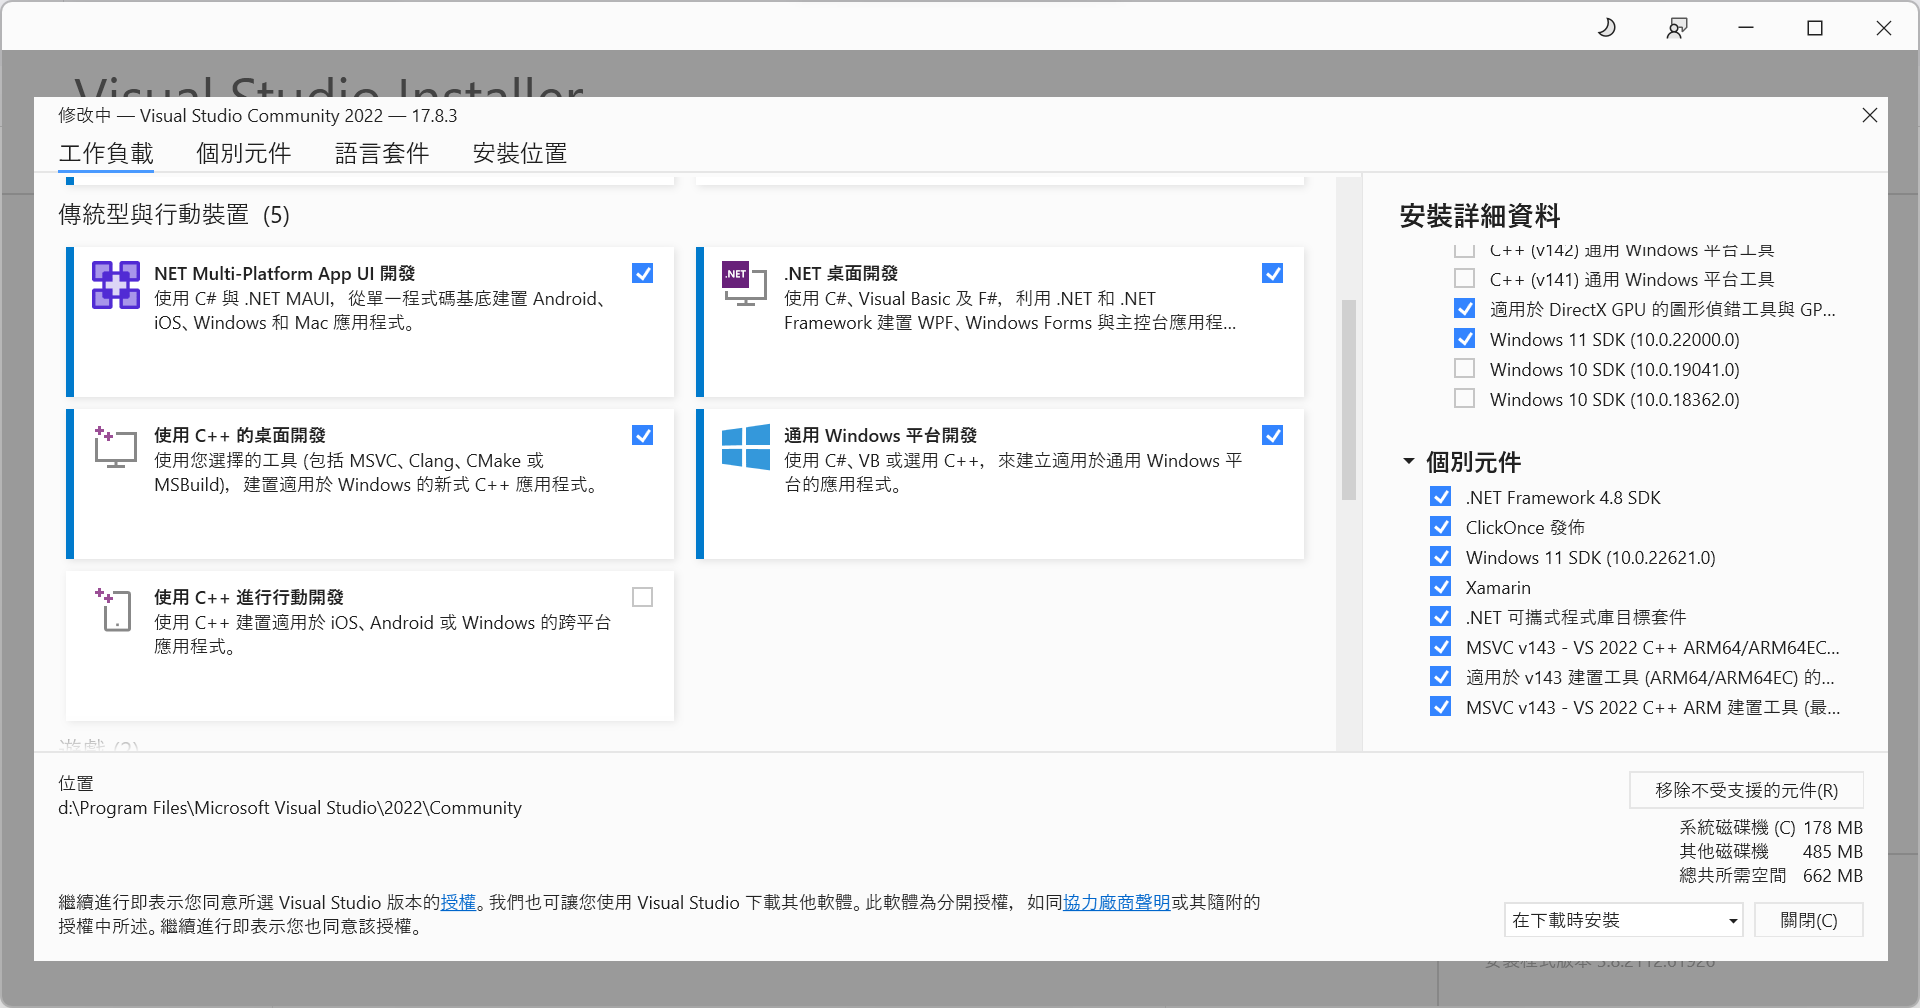Check Windows 10 SDK (10.0.18362.0)

point(1465,398)
